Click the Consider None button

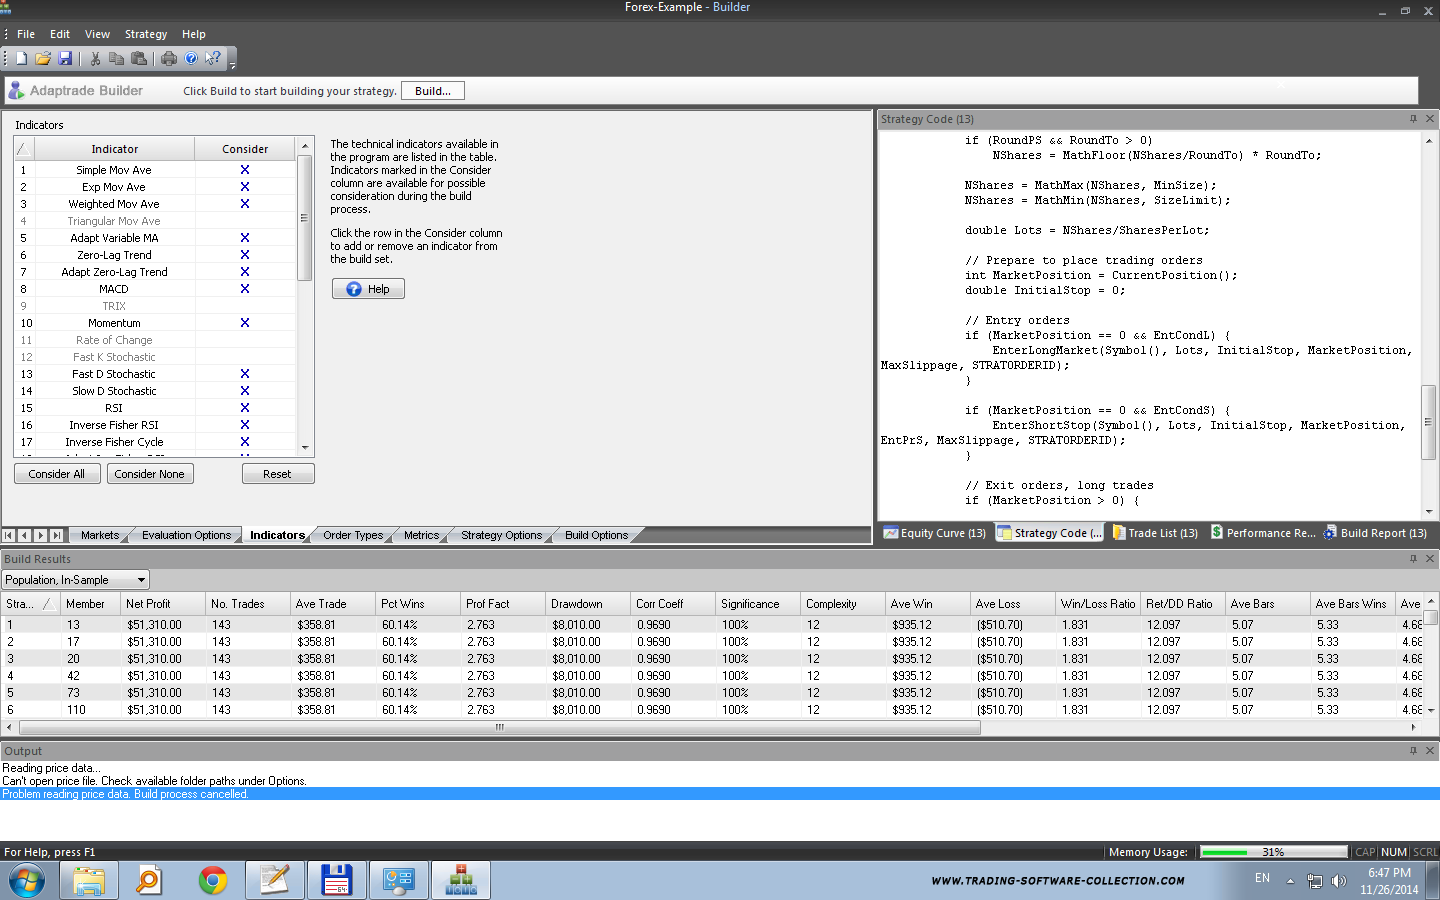[x=150, y=474]
